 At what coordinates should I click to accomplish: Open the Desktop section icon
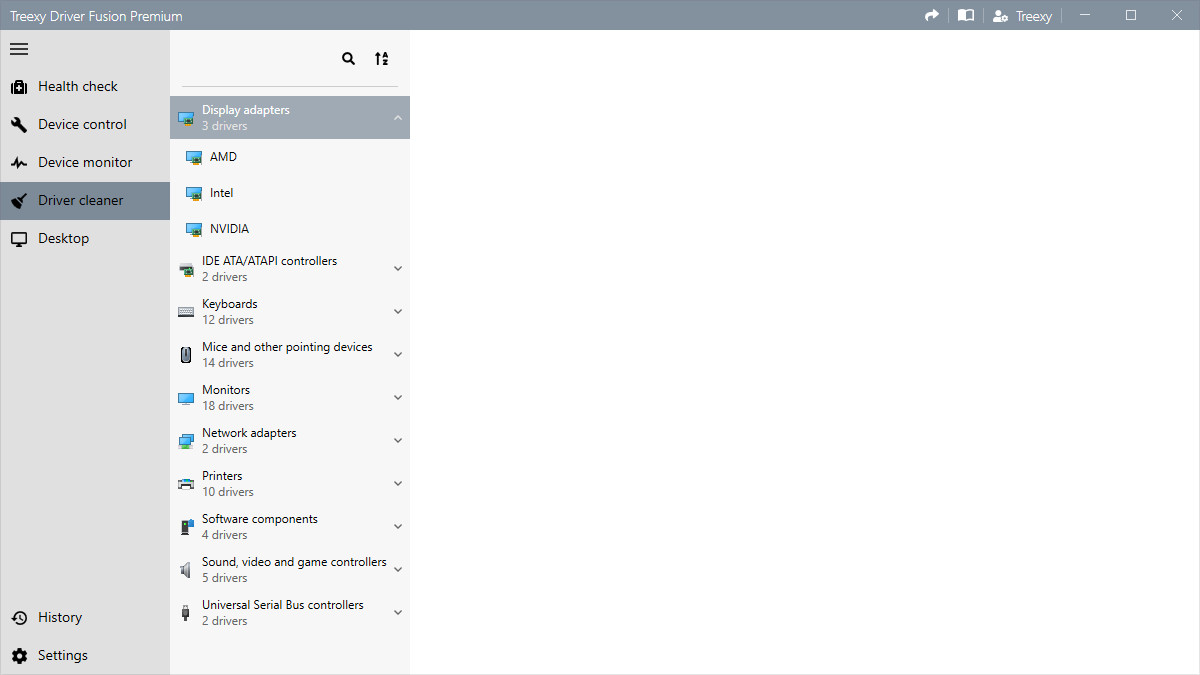pyautogui.click(x=18, y=238)
